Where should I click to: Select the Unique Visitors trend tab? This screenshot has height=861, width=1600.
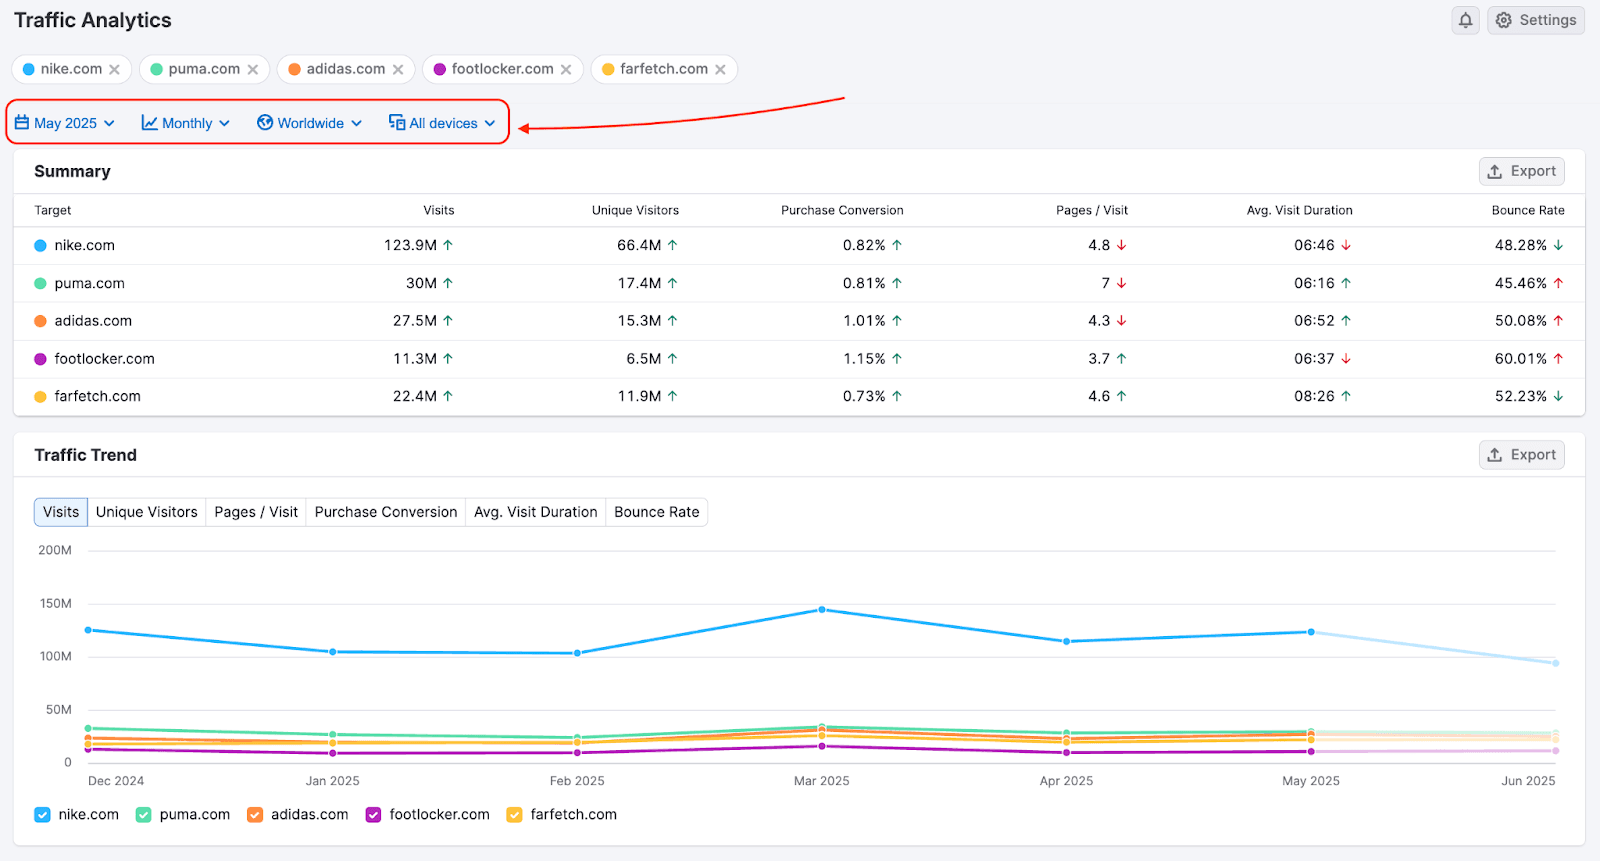(147, 512)
